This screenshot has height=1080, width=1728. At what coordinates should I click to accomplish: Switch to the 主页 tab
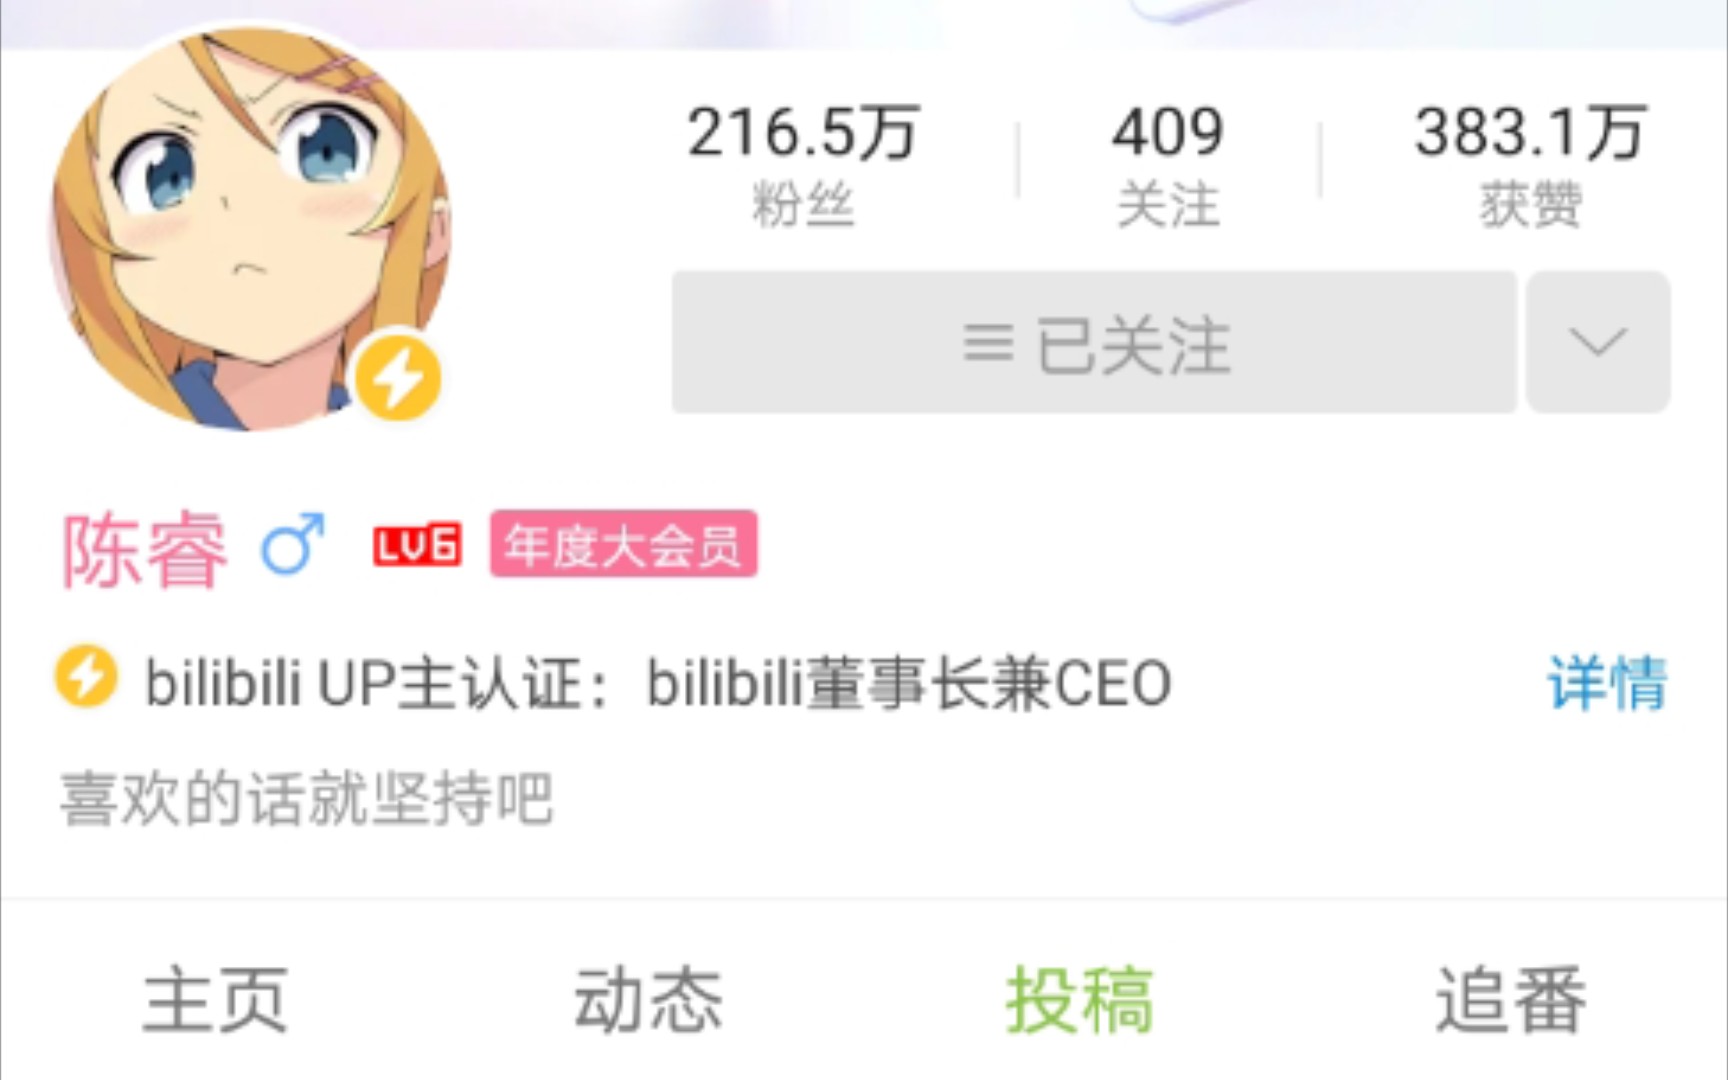pos(216,999)
